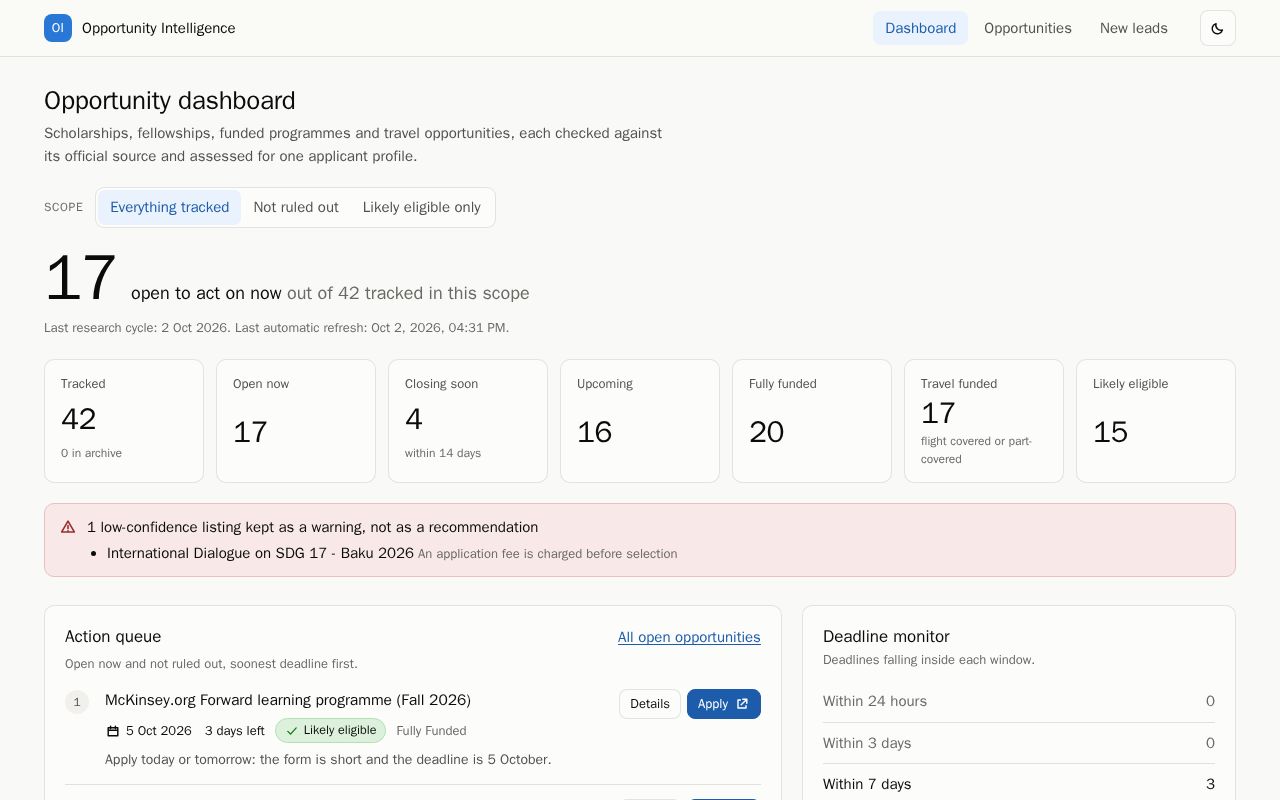The image size is (1280, 800).
Task: Open the Dashboard nav tab
Action: click(x=920, y=28)
